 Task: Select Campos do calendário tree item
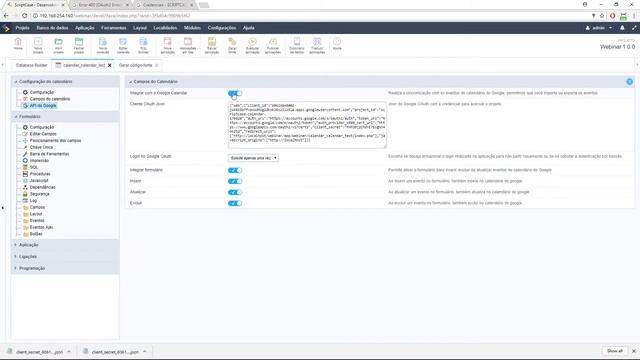click(50, 99)
